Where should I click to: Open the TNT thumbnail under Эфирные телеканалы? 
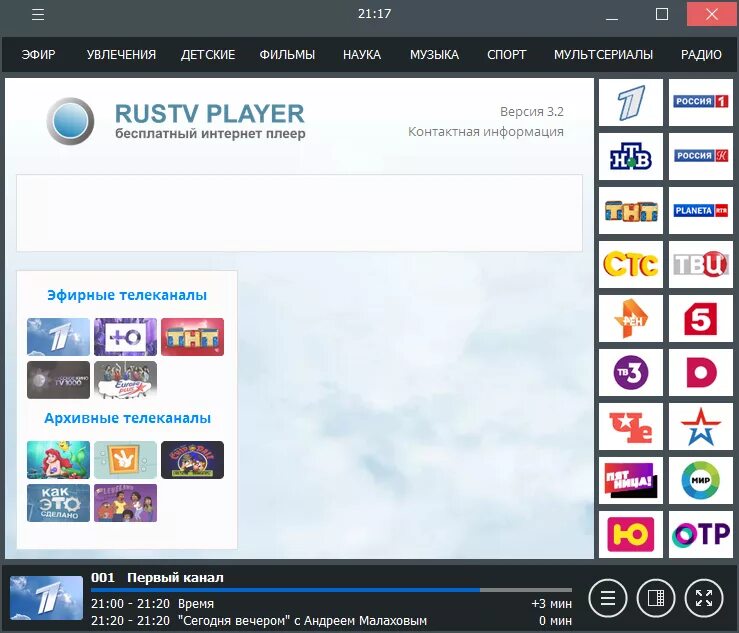pos(192,337)
